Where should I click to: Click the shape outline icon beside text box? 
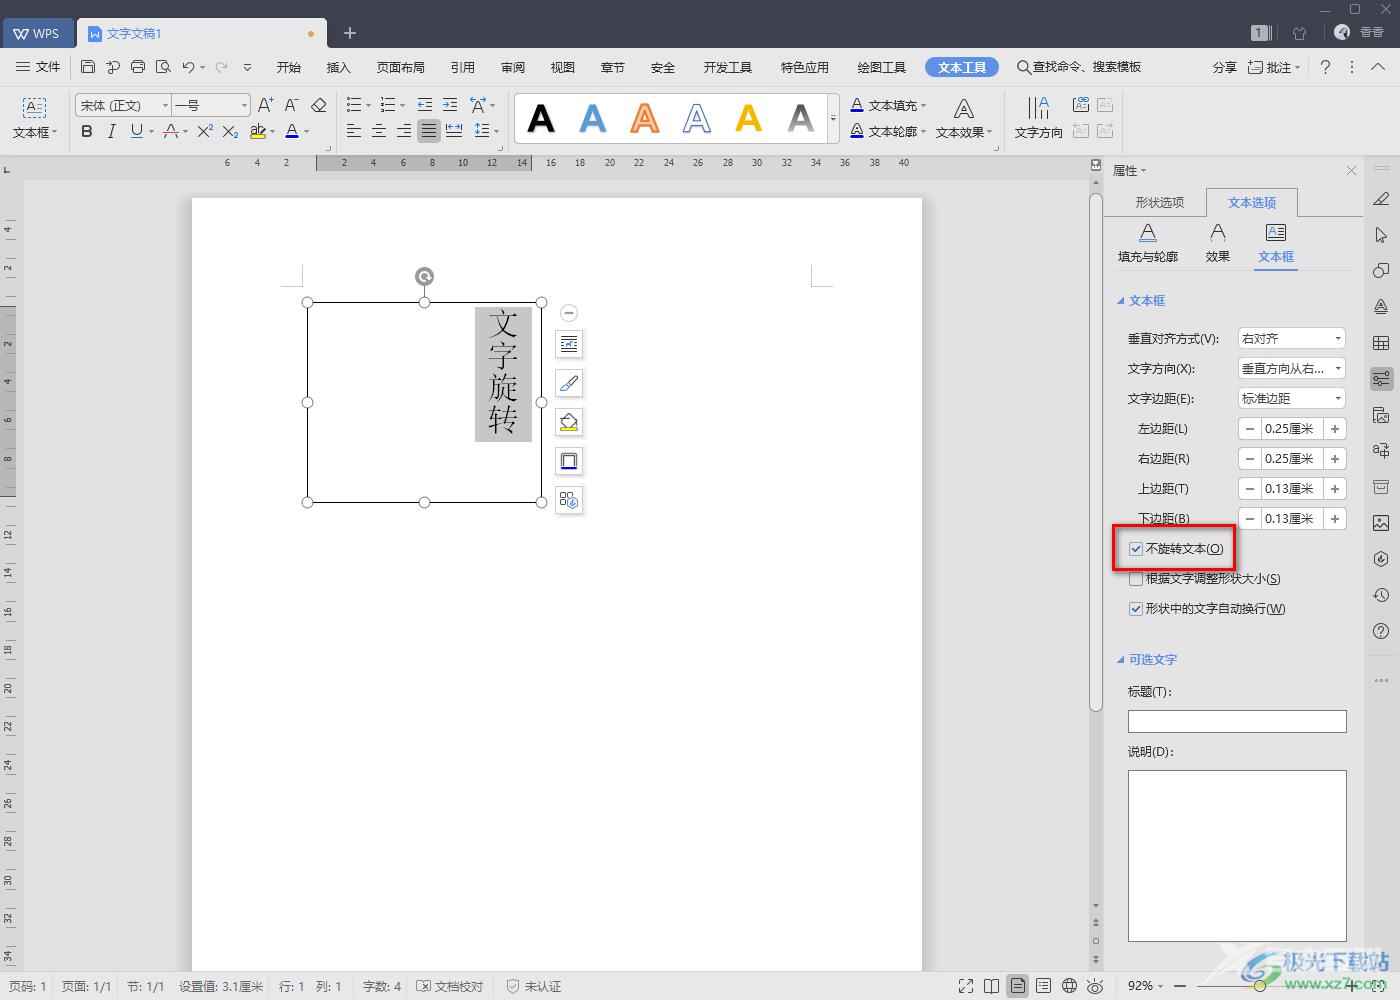click(569, 461)
